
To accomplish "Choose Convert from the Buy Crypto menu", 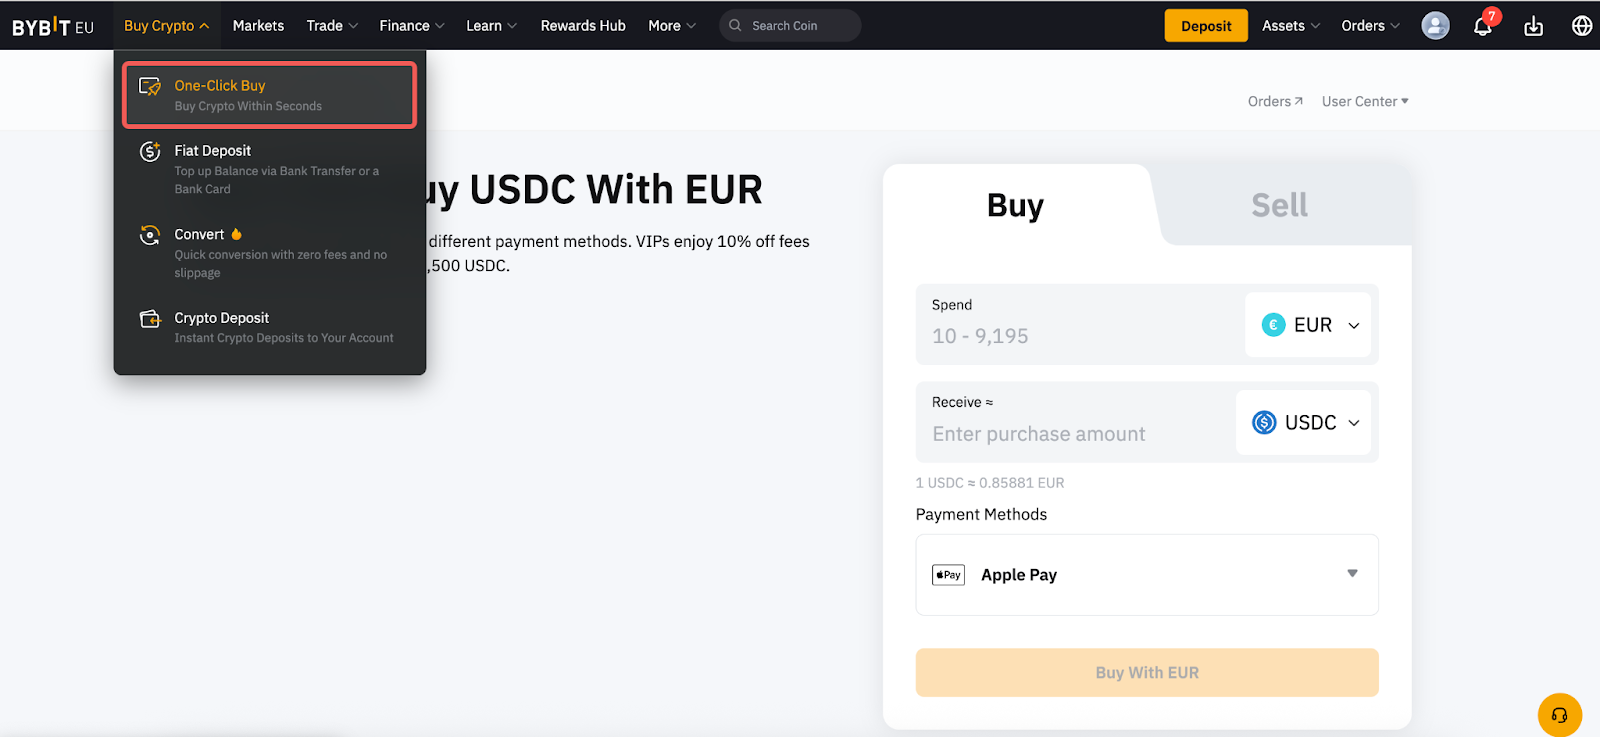I will pos(200,235).
